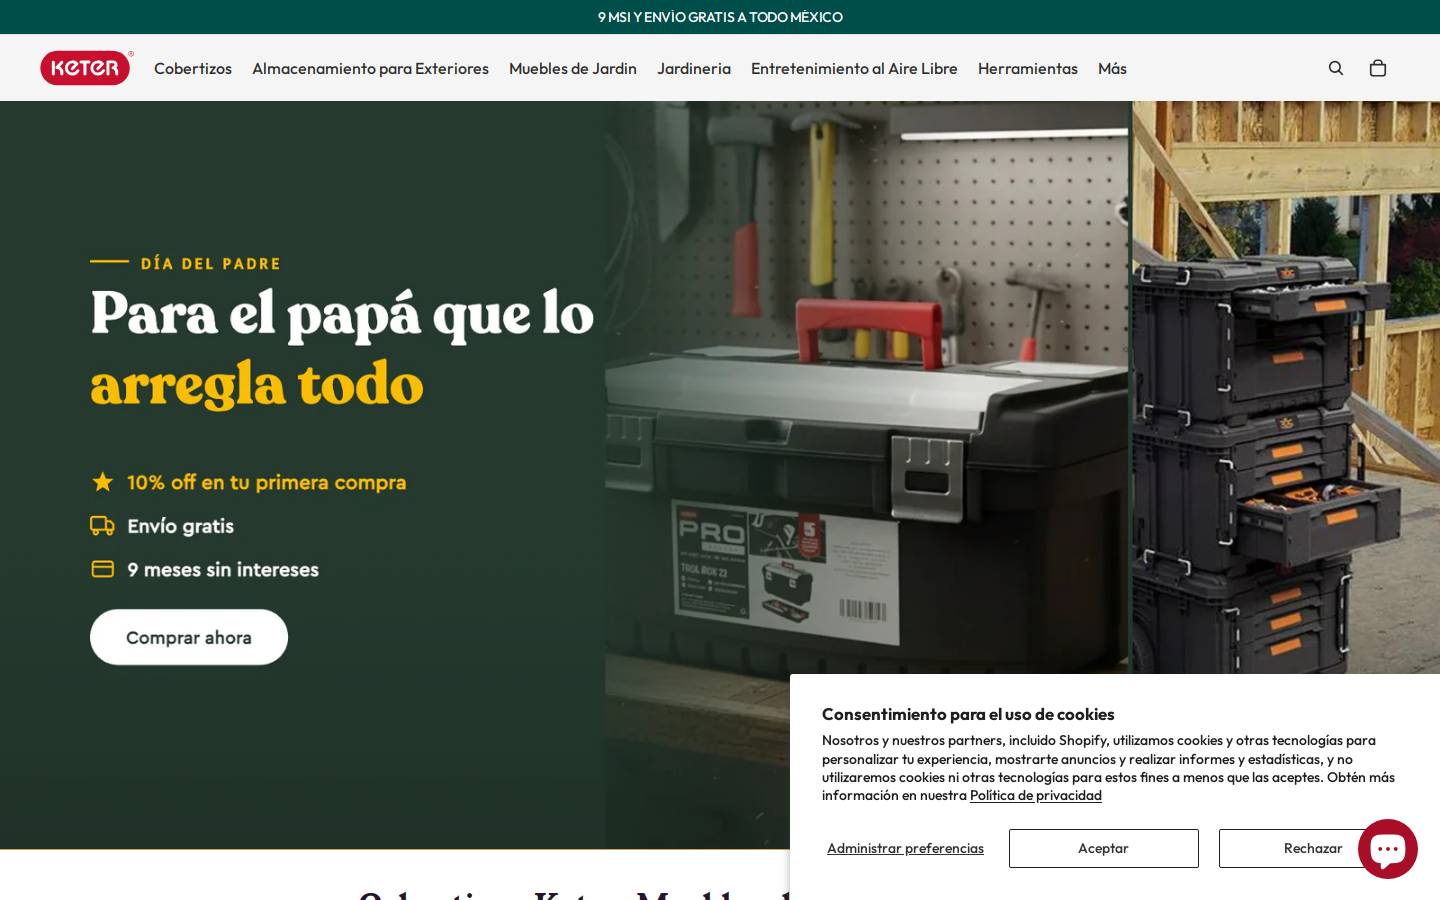The height and width of the screenshot is (900, 1440).
Task: Accept cookies with Aceptar
Action: coord(1103,848)
